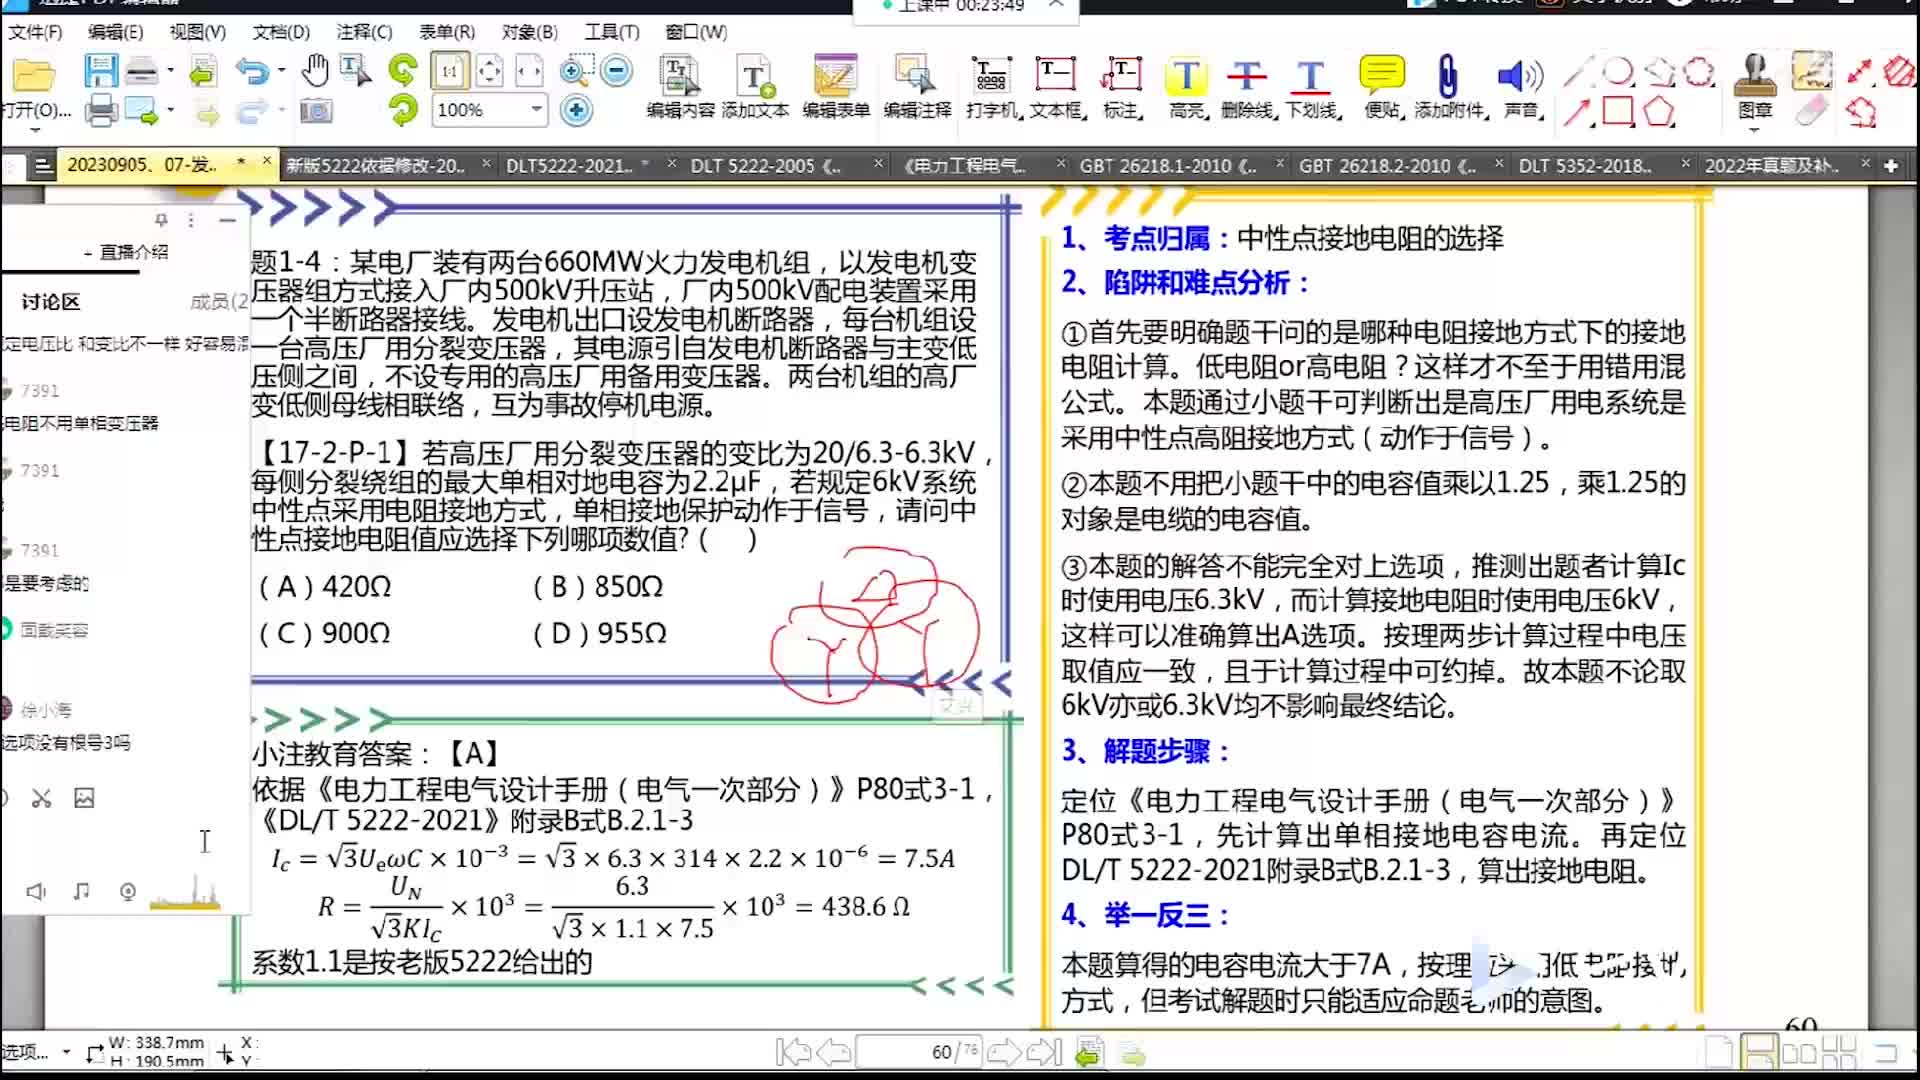Open the 注释(C) menu

(x=364, y=32)
